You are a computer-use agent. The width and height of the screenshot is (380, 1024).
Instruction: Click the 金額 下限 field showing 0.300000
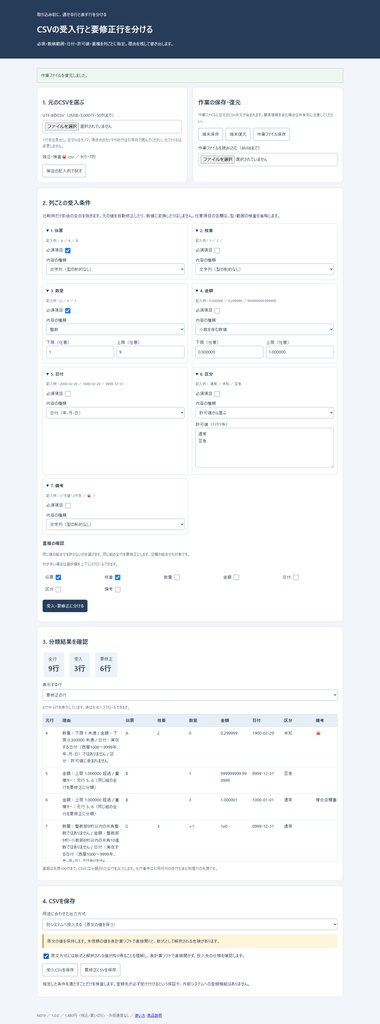229,352
